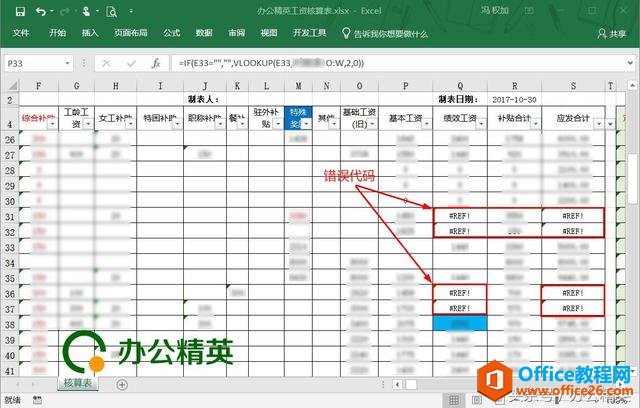
Task: Select column S header
Action: 573,86
